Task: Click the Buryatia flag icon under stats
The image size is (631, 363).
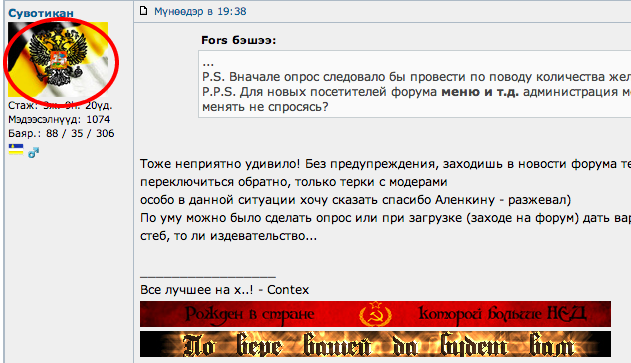Action: click(16, 150)
